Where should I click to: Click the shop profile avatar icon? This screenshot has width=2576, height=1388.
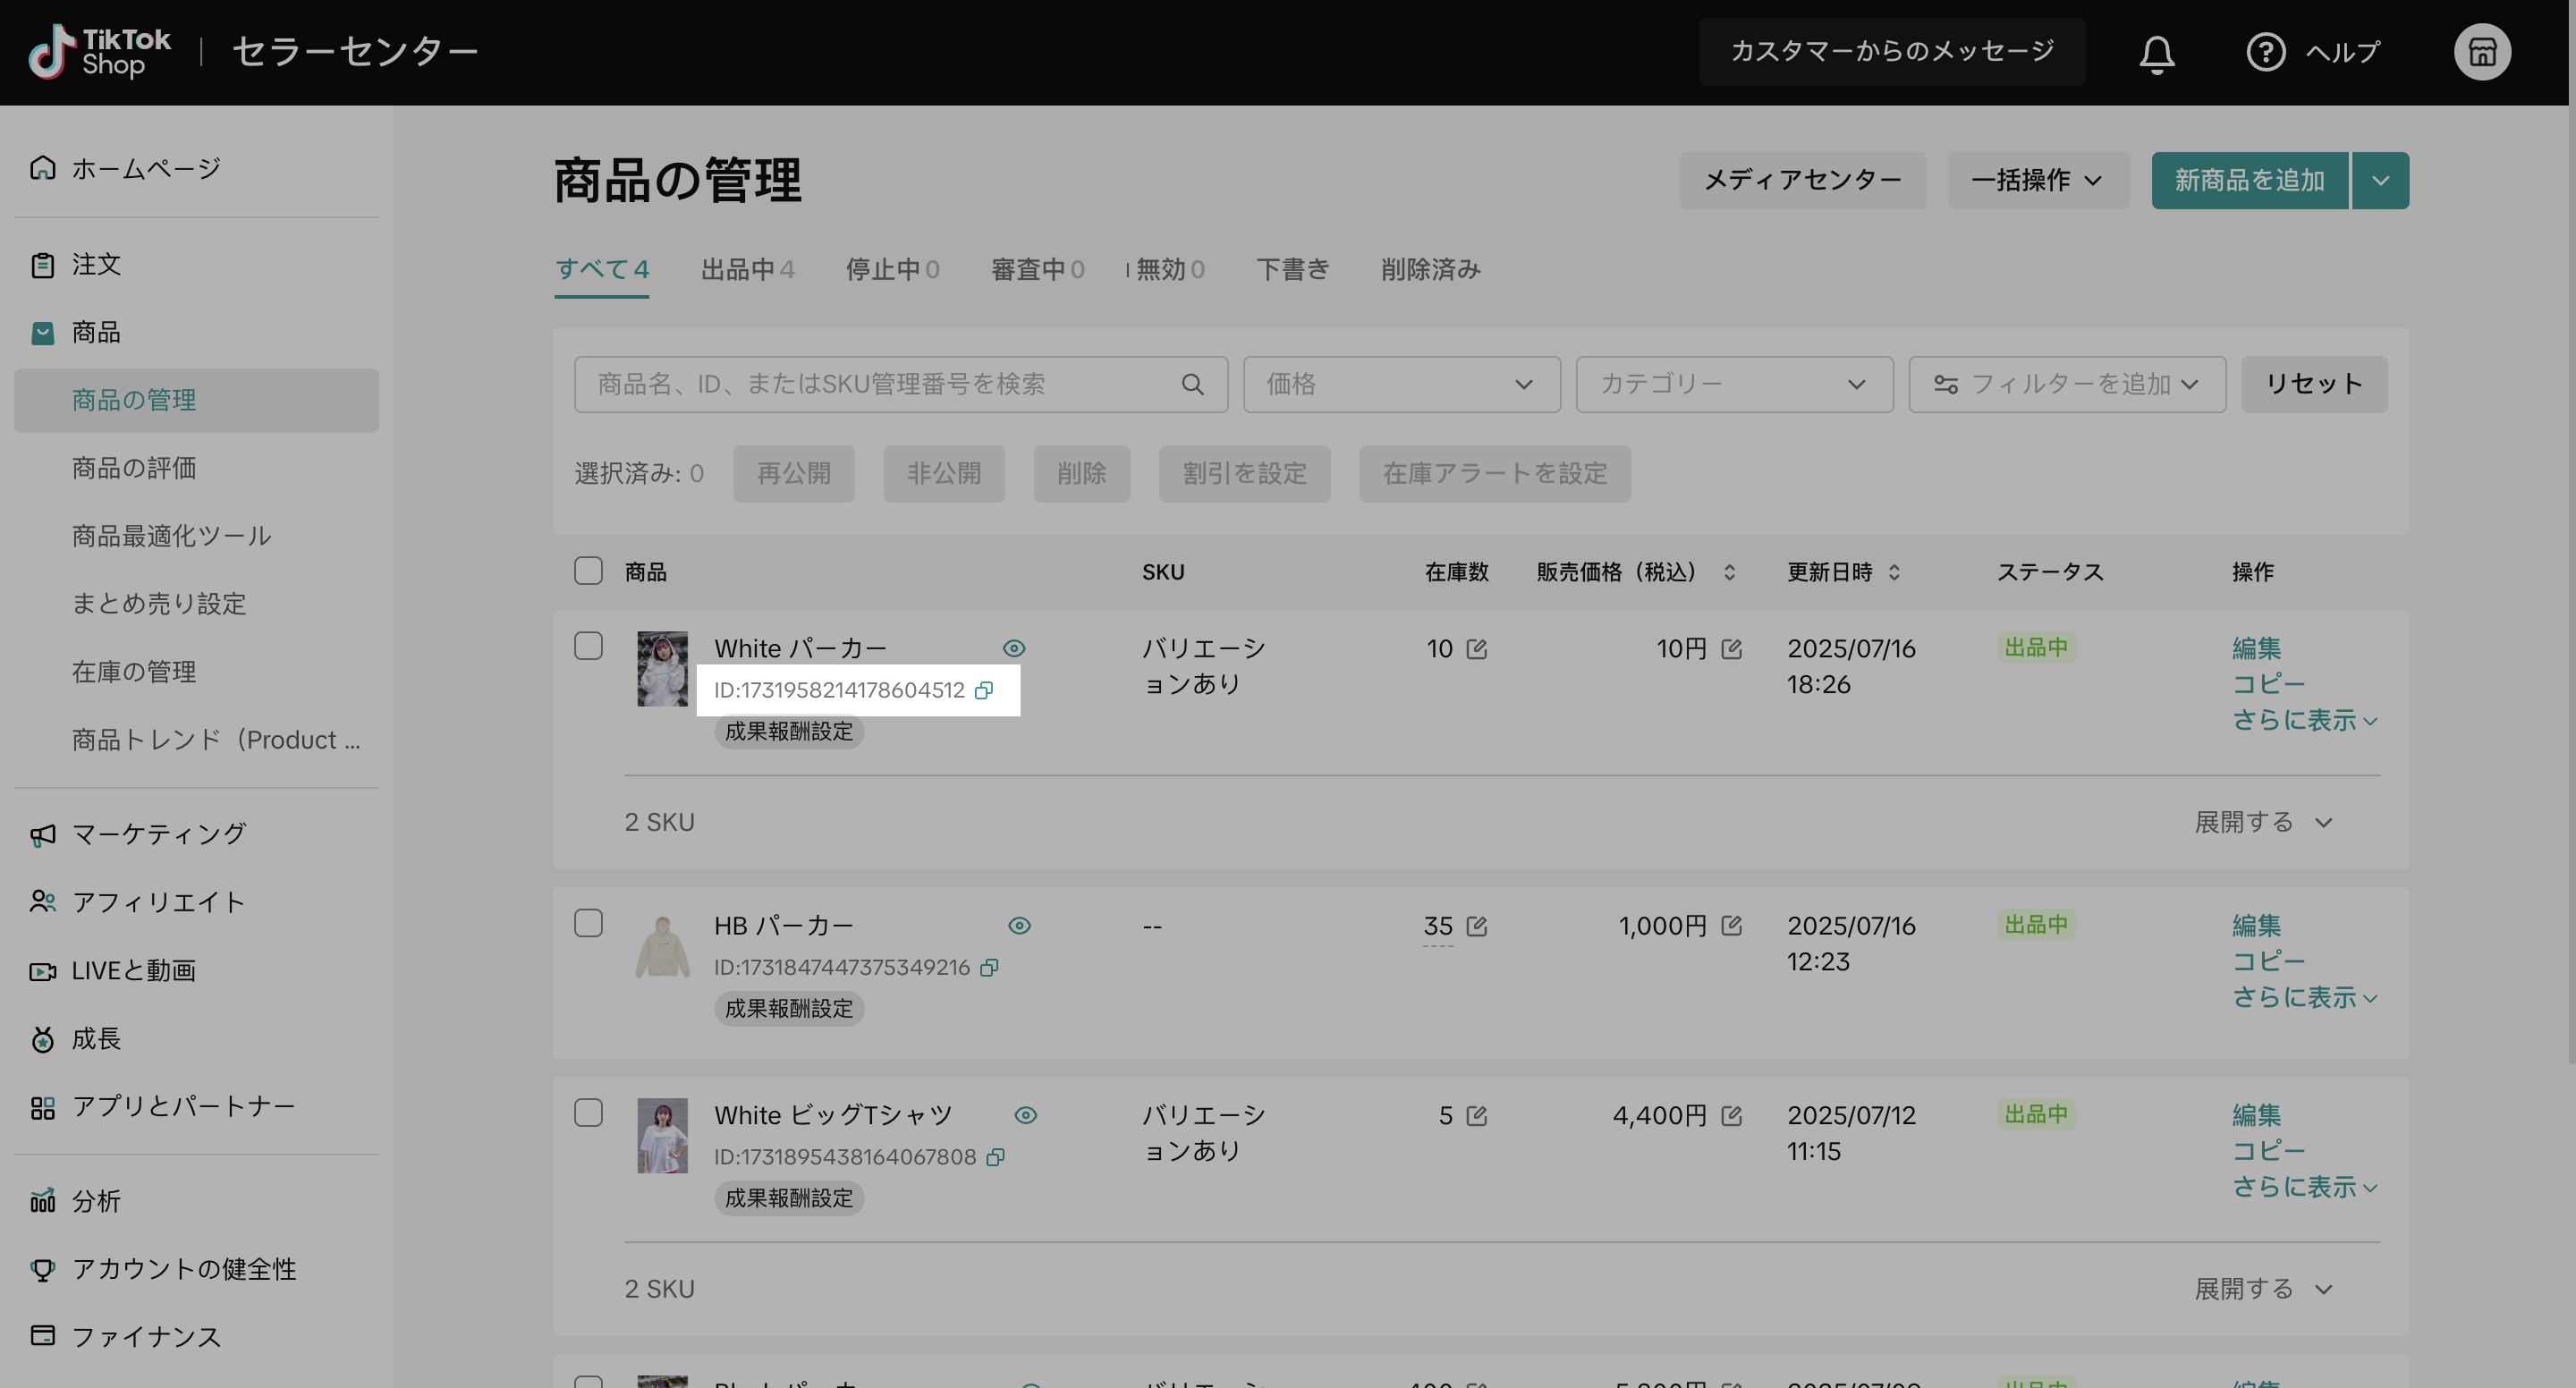pos(2481,52)
